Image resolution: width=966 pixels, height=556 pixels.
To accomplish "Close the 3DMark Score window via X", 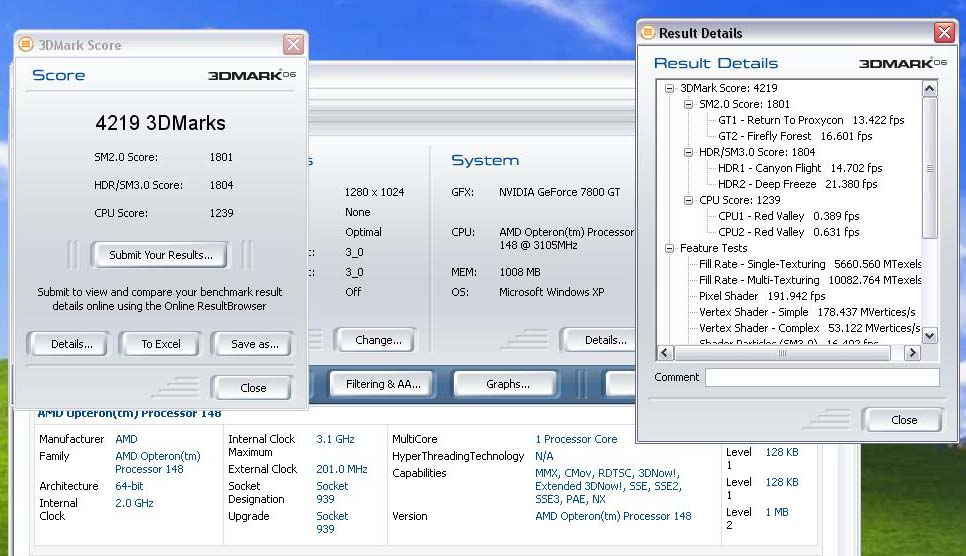I will 293,44.
